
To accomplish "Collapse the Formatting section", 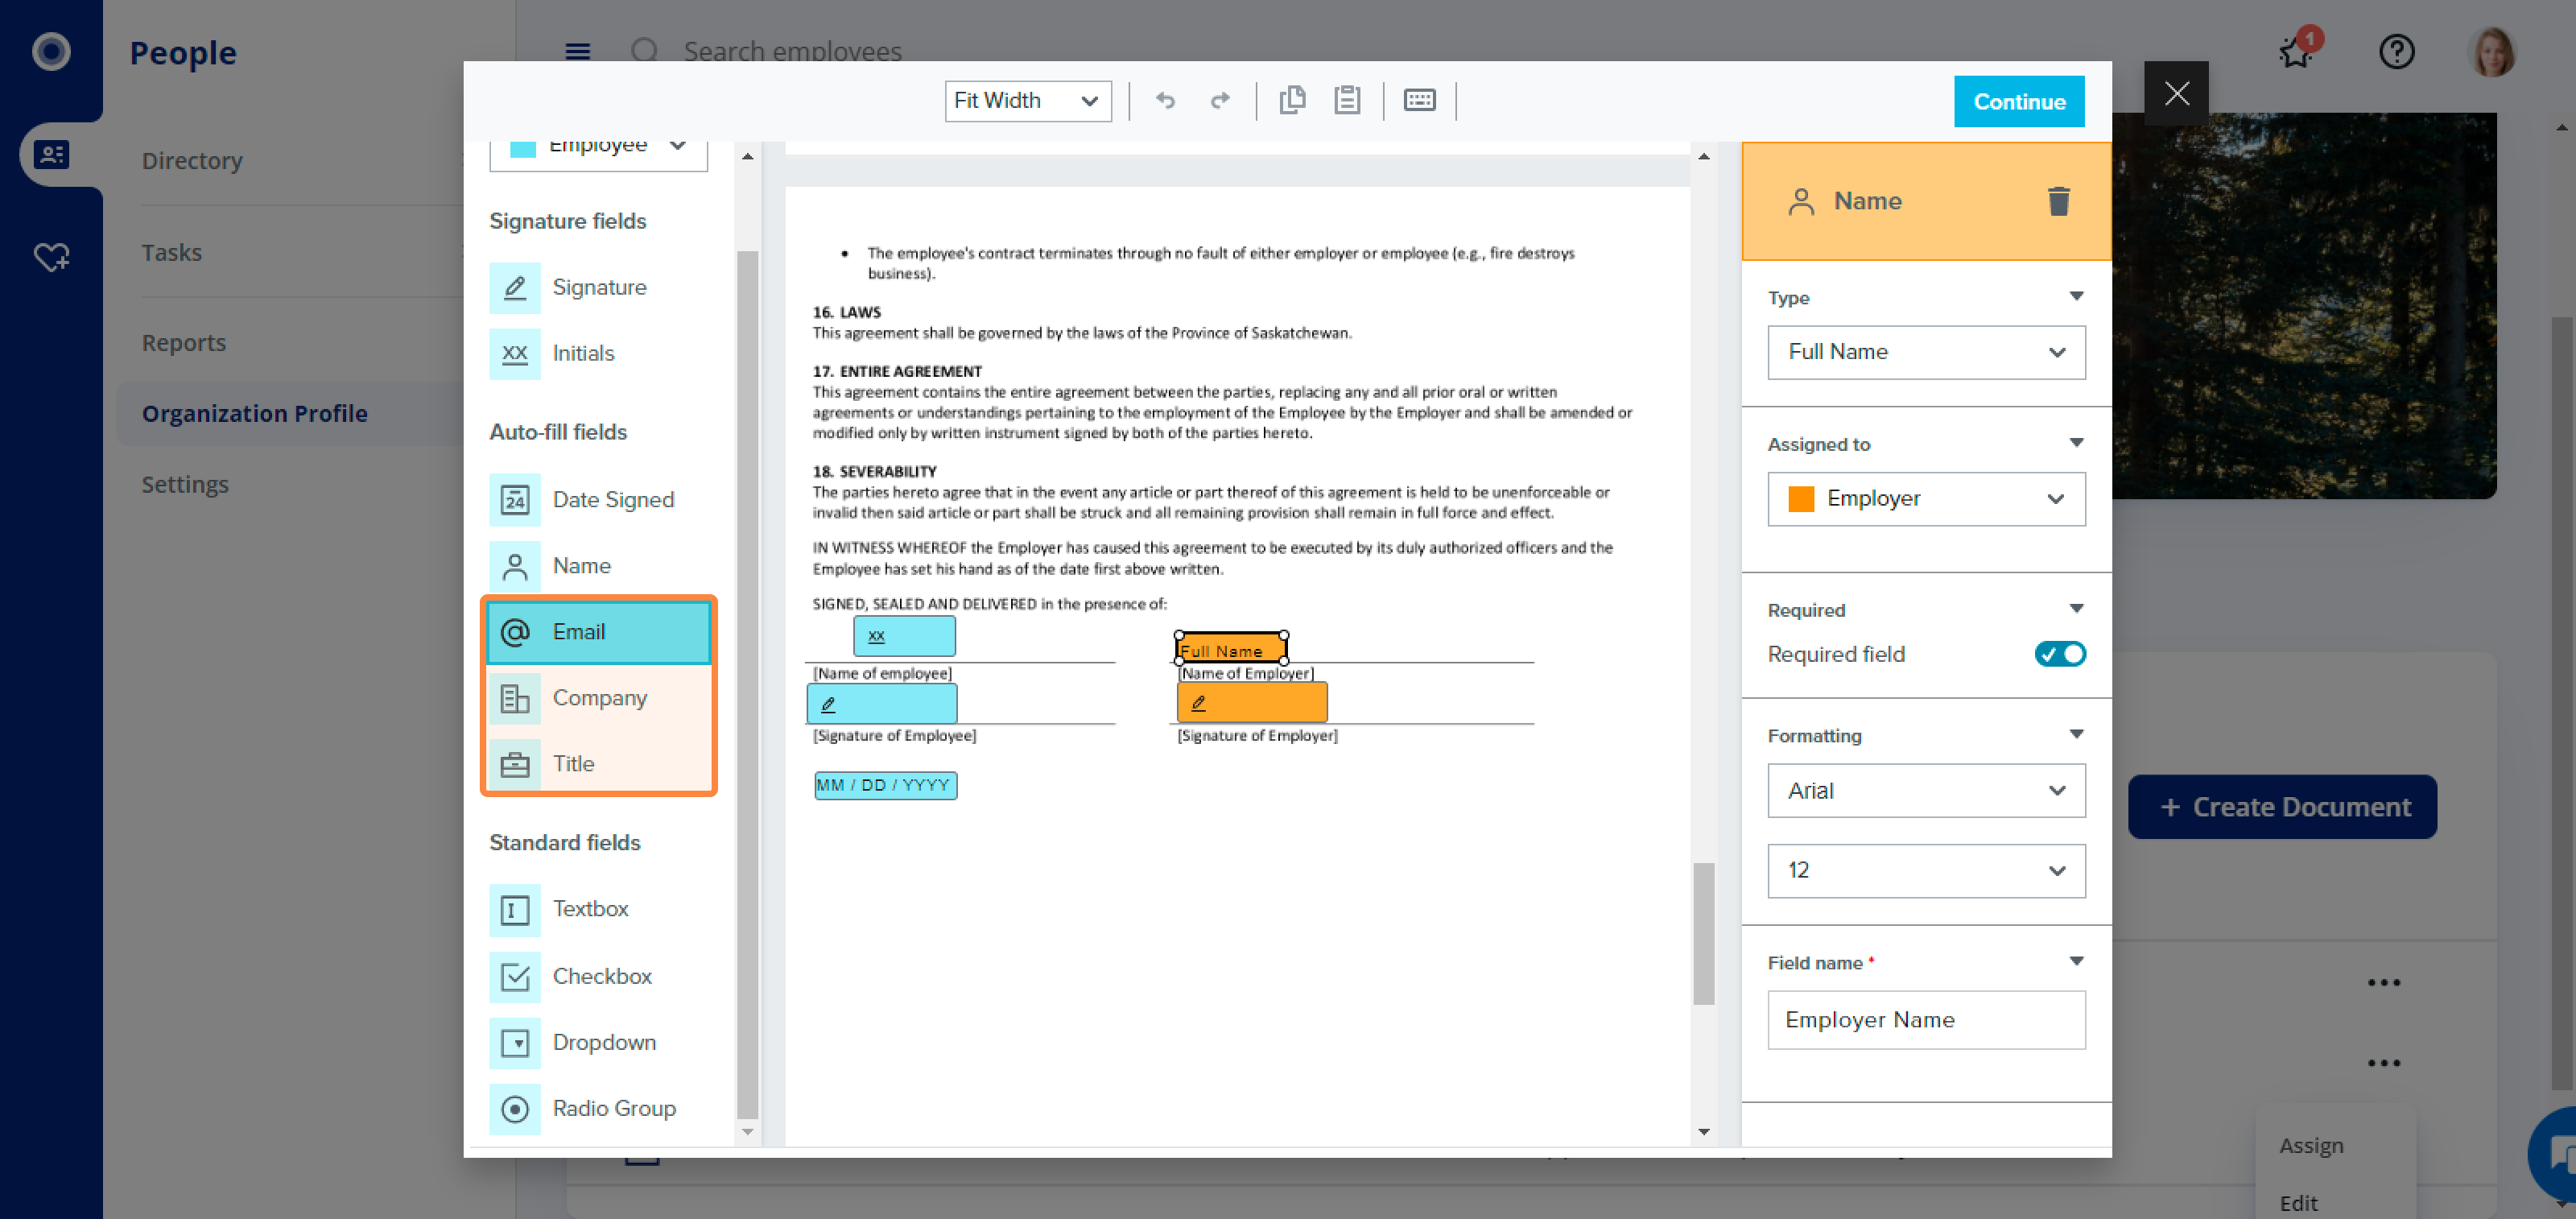I will tap(2076, 734).
